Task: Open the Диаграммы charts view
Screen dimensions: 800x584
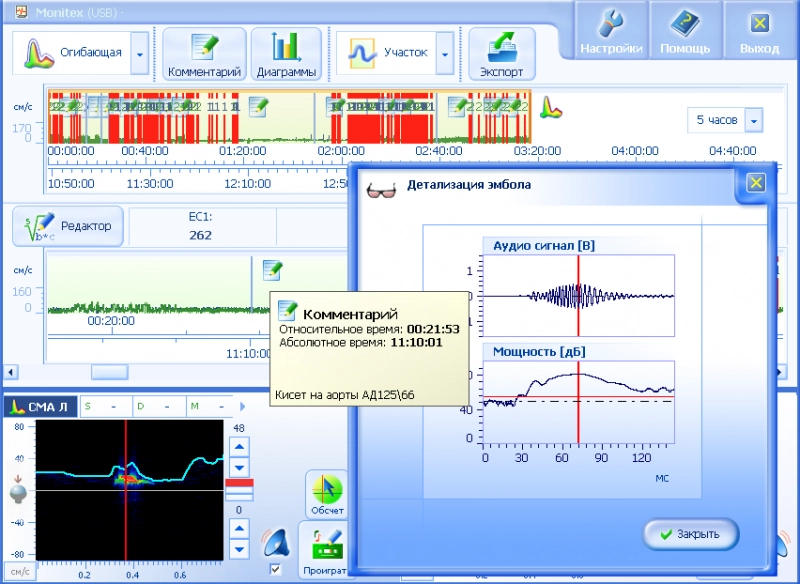Action: [x=286, y=54]
